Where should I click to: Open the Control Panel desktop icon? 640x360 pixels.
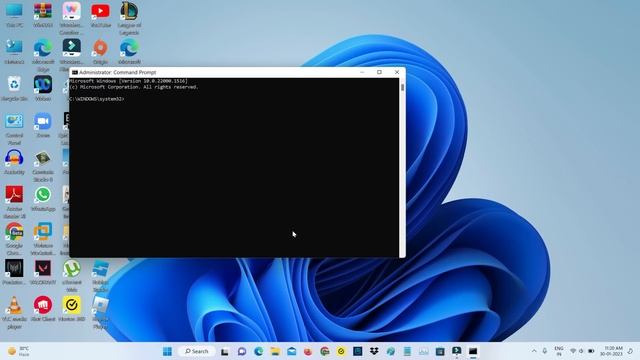(x=14, y=129)
